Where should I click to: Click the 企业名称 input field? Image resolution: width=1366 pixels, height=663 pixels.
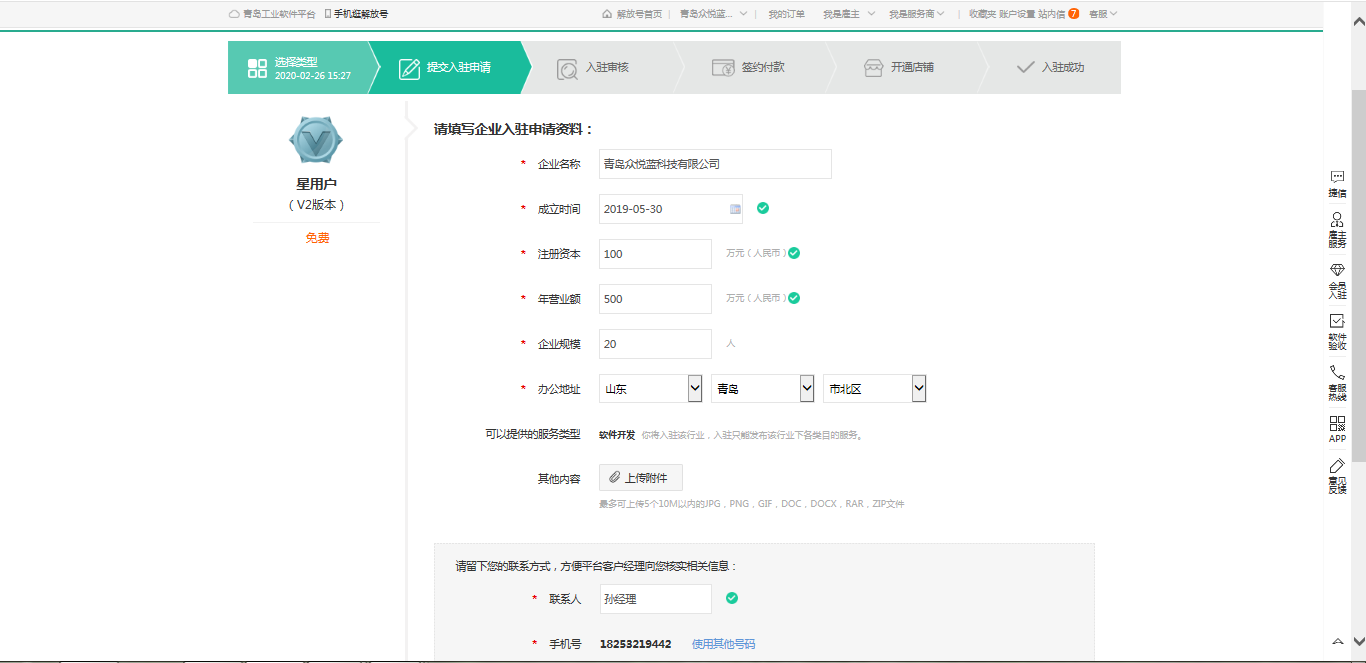tap(715, 164)
